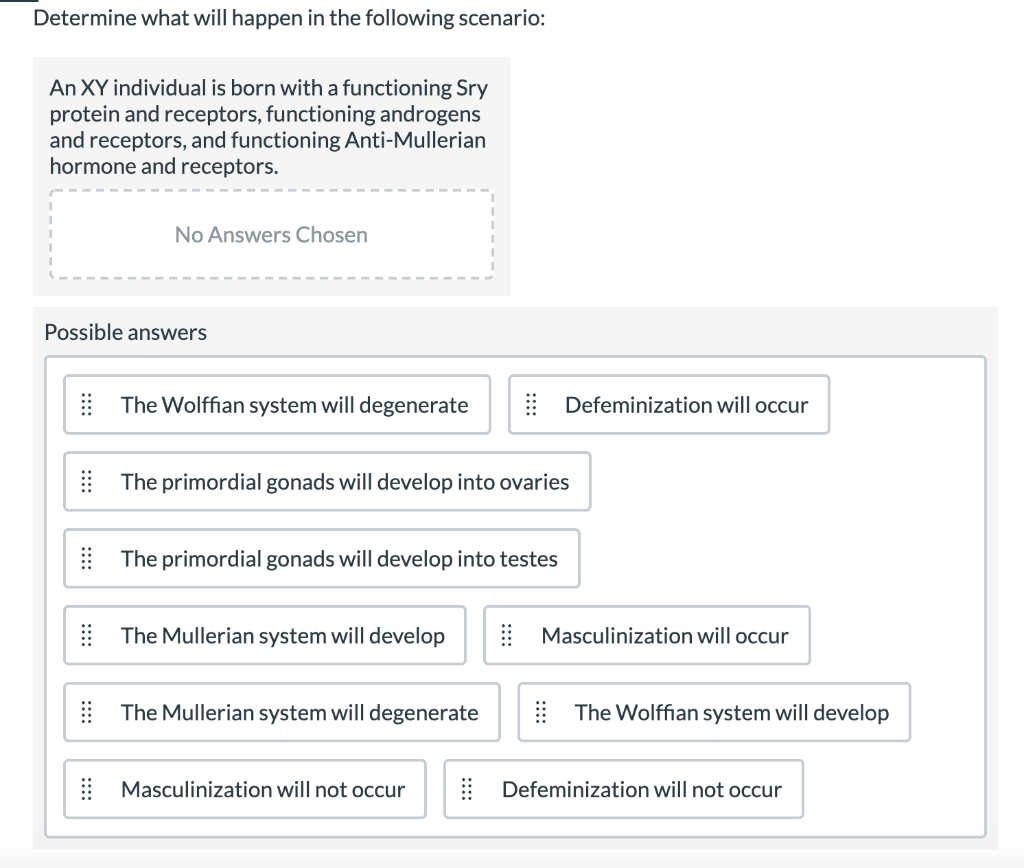Click drag handle beside 'The Wolffian system will develop'

[x=541, y=713]
